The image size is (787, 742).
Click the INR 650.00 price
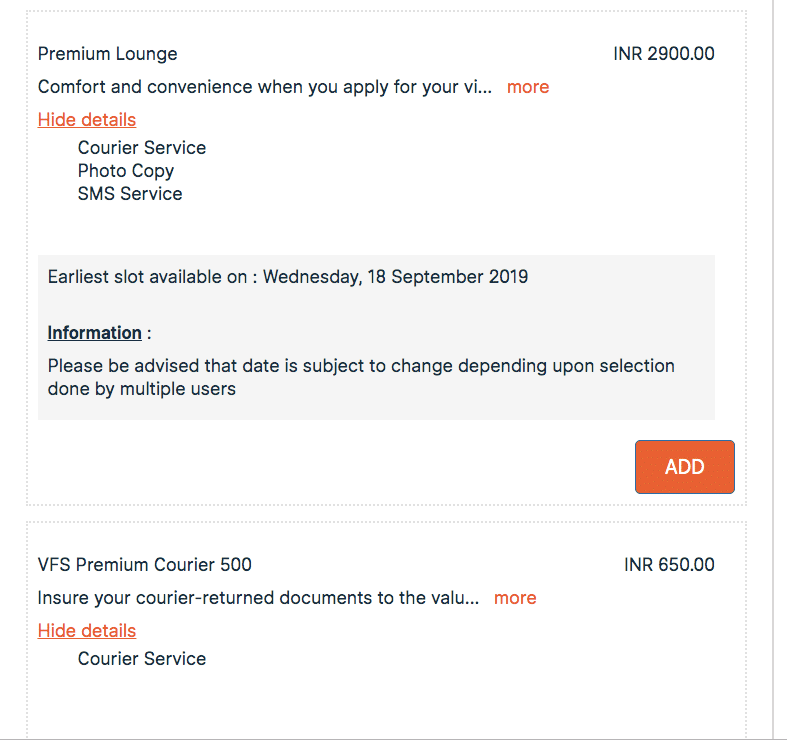(x=669, y=565)
